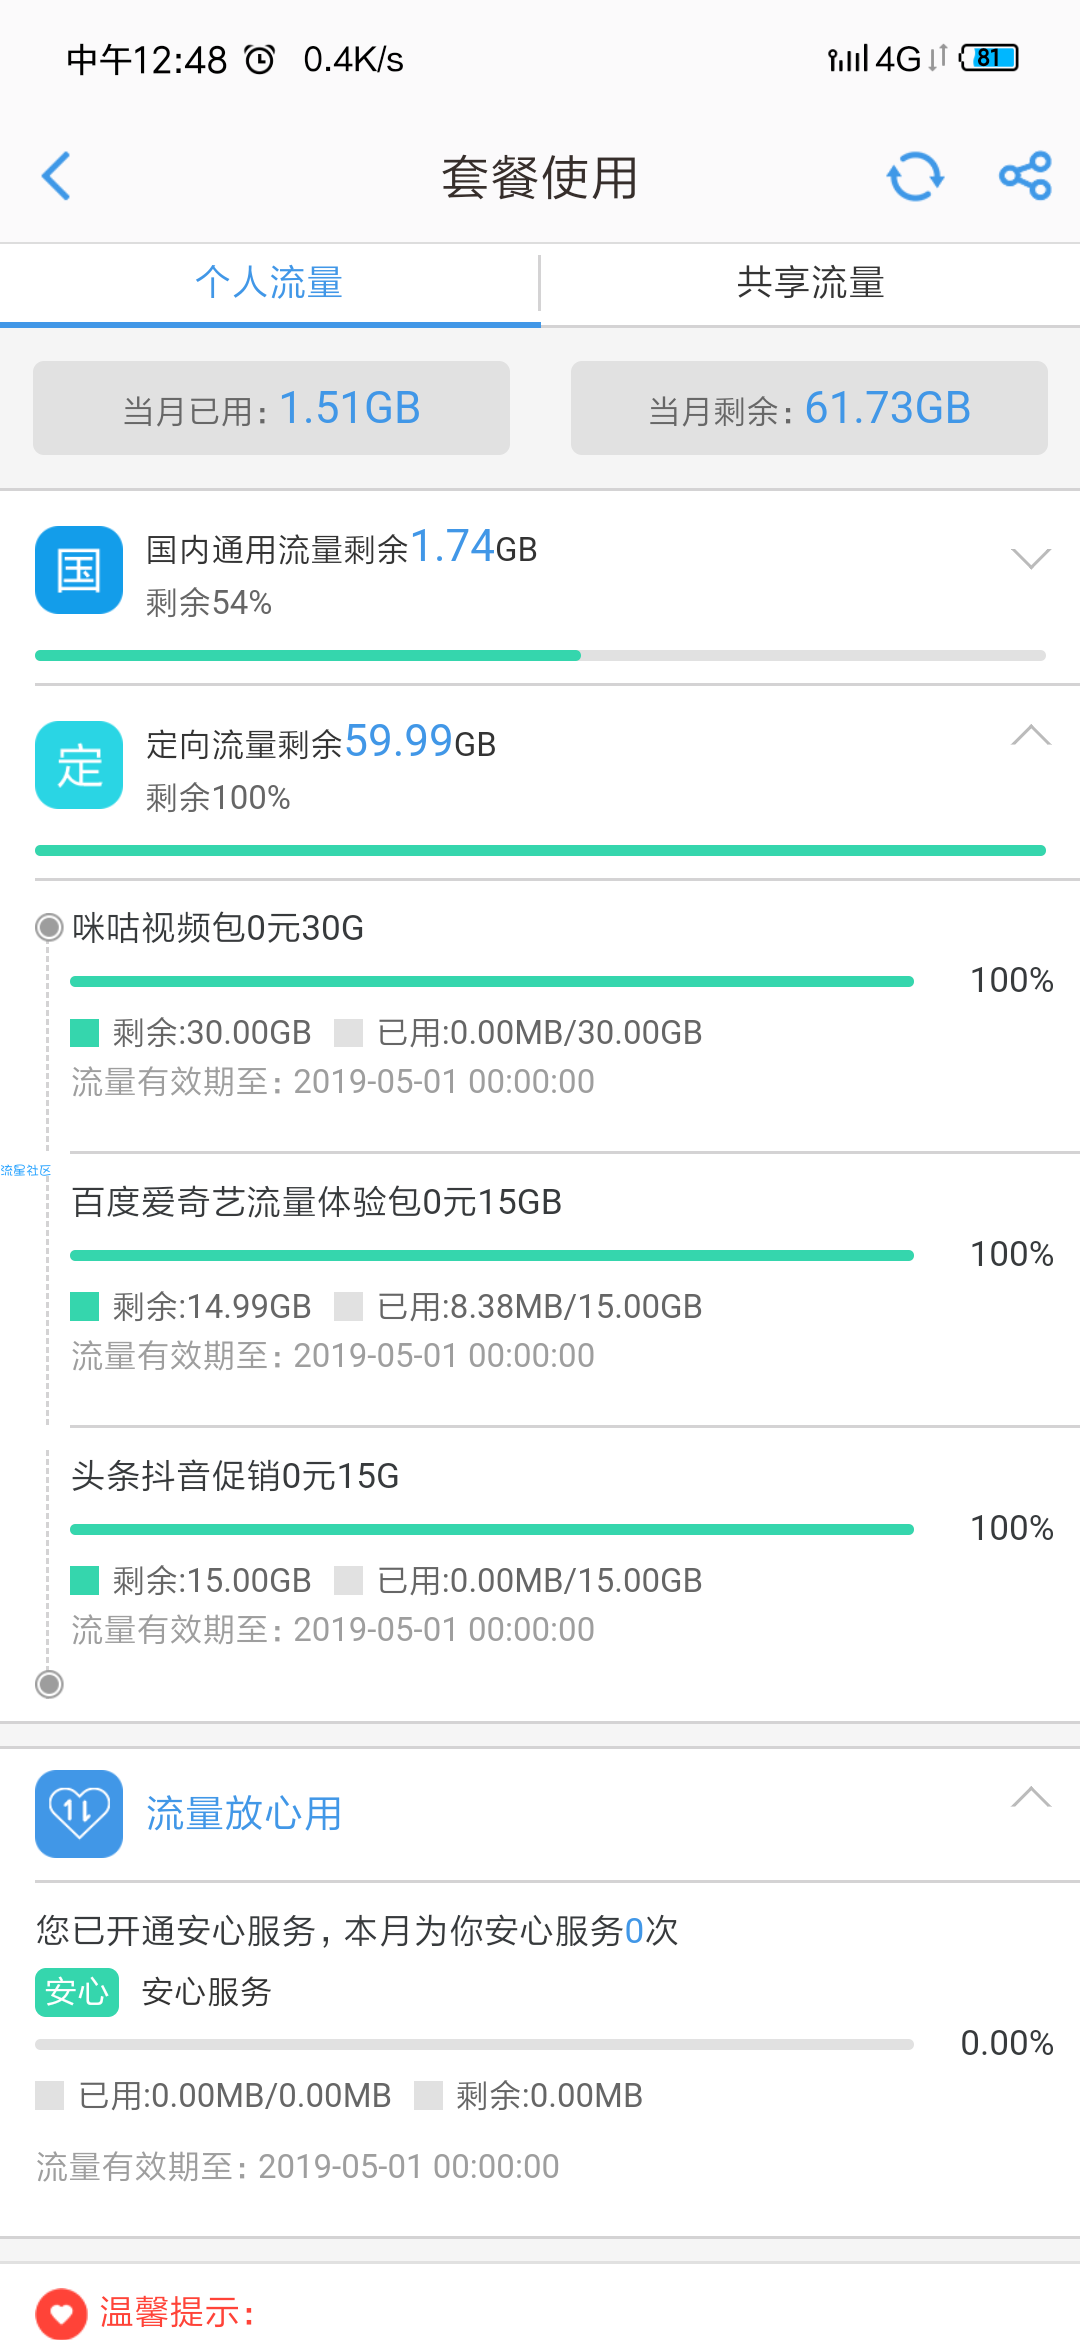Switch to the 共享流量 tab
Image resolution: width=1080 pixels, height=2340 pixels.
810,283
